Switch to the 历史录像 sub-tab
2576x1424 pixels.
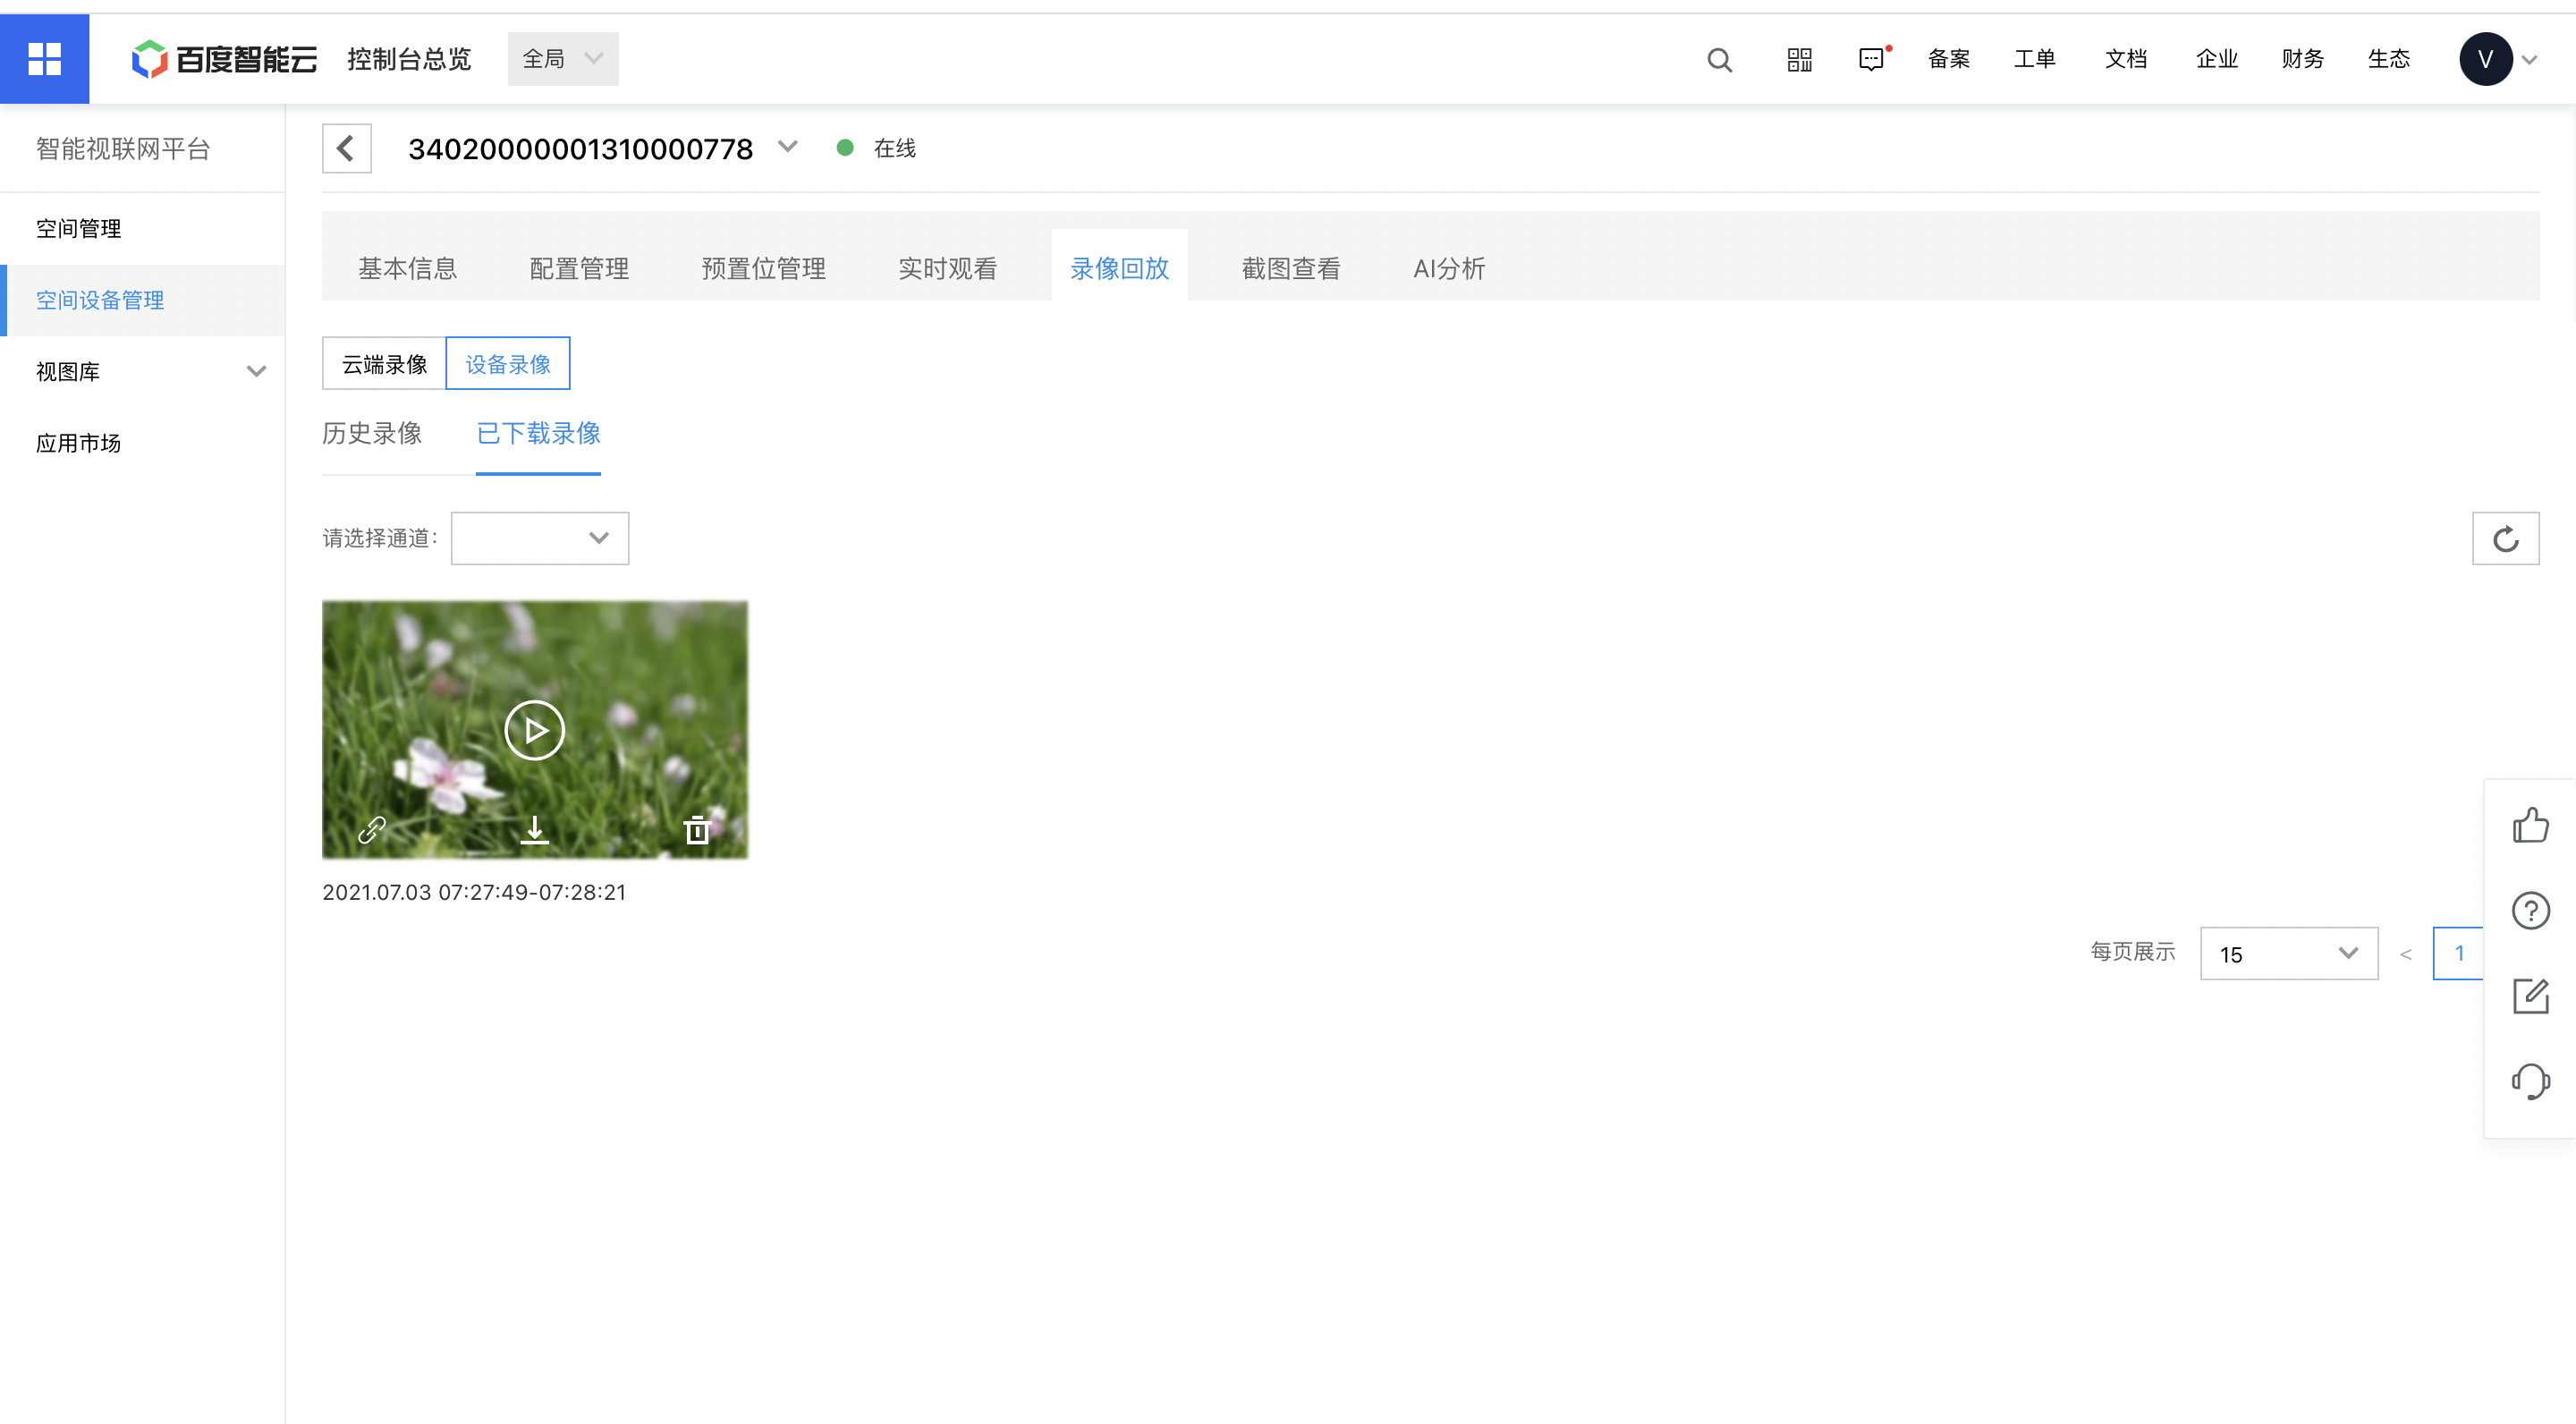[x=372, y=433]
